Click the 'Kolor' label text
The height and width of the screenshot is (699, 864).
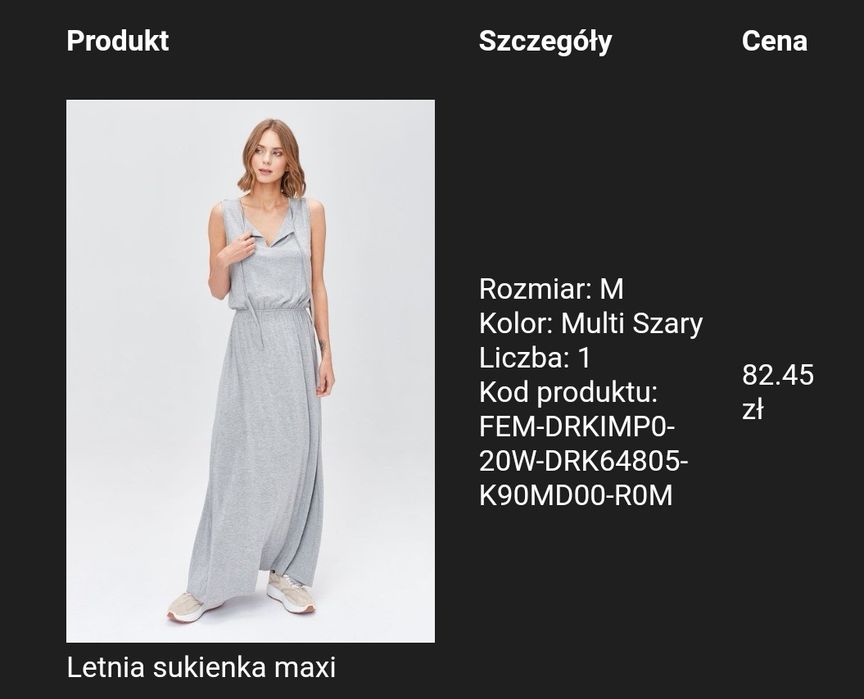(516, 324)
